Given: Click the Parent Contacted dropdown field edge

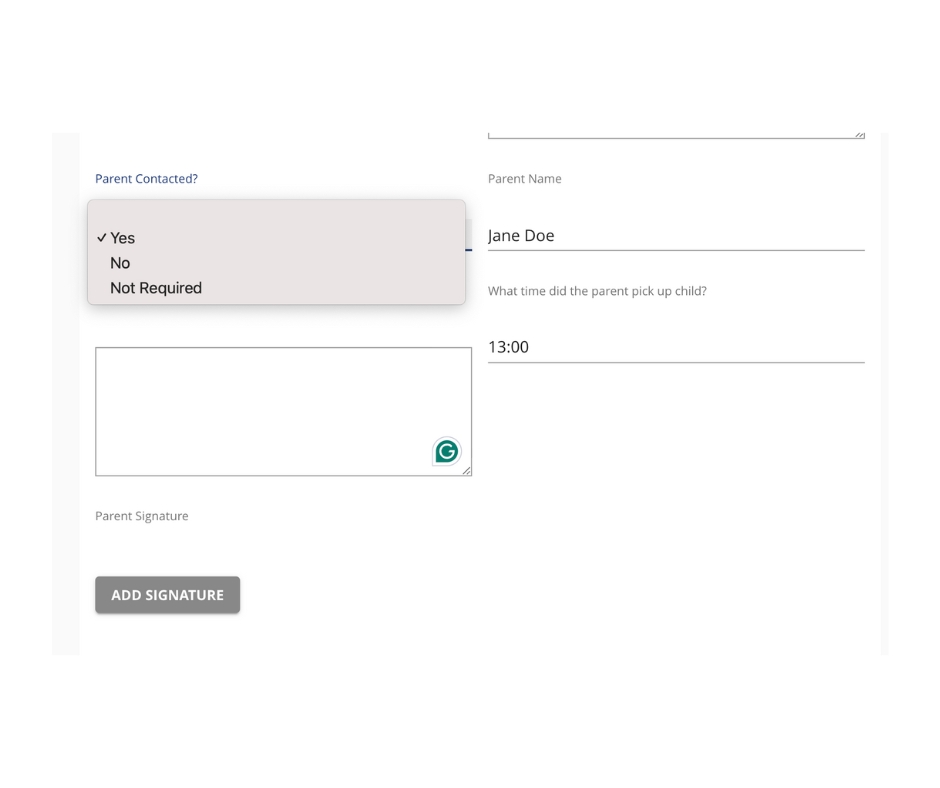Looking at the screenshot, I should click(x=468, y=236).
